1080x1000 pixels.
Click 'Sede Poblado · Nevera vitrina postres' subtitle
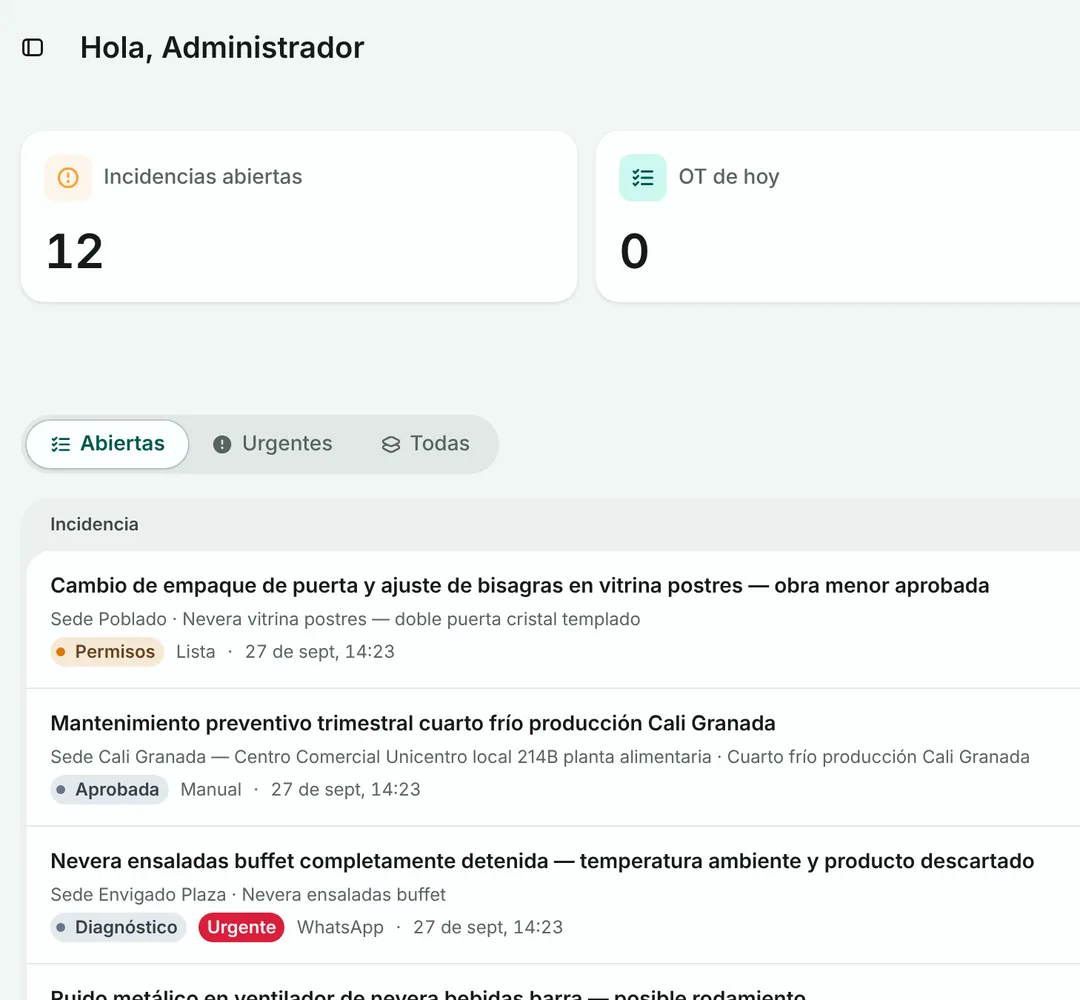pos(346,619)
